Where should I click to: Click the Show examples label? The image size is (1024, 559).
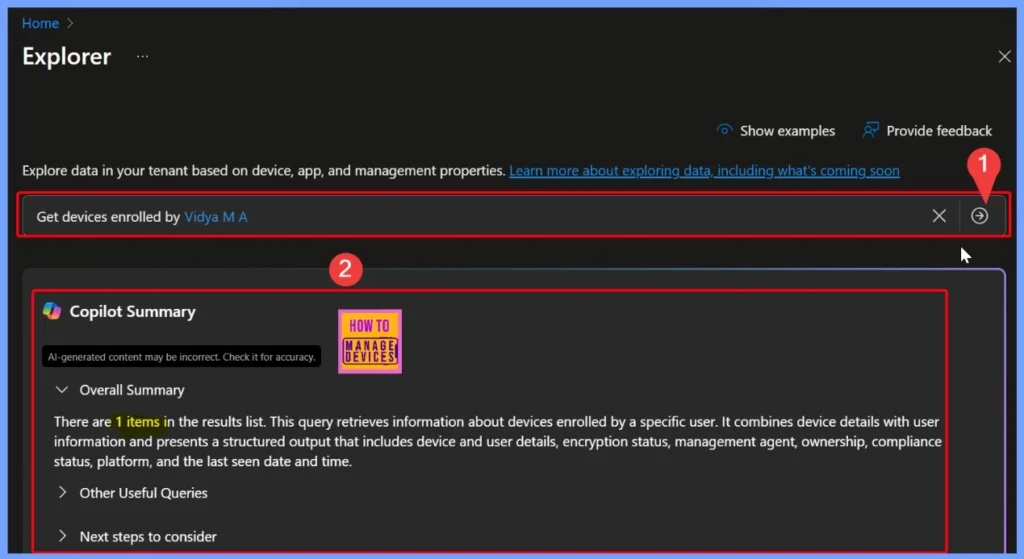pyautogui.click(x=787, y=131)
